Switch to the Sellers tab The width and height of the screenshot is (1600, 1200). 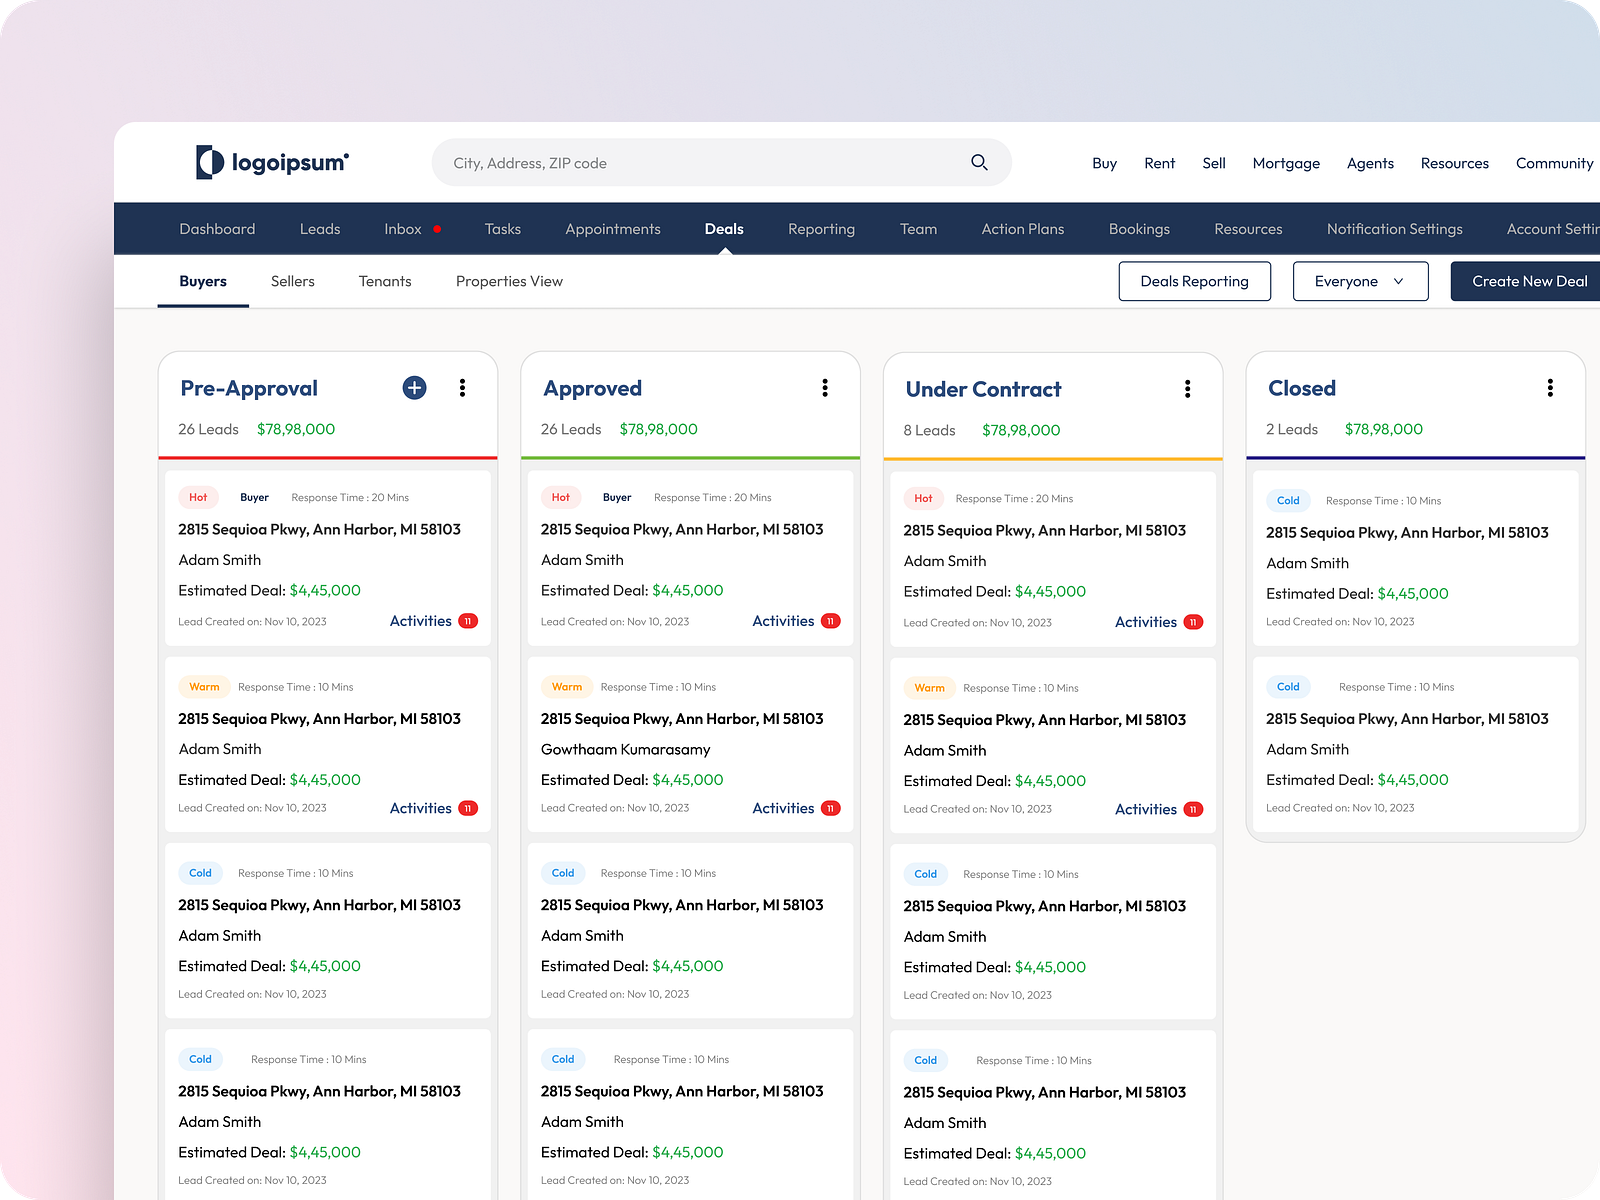292,281
